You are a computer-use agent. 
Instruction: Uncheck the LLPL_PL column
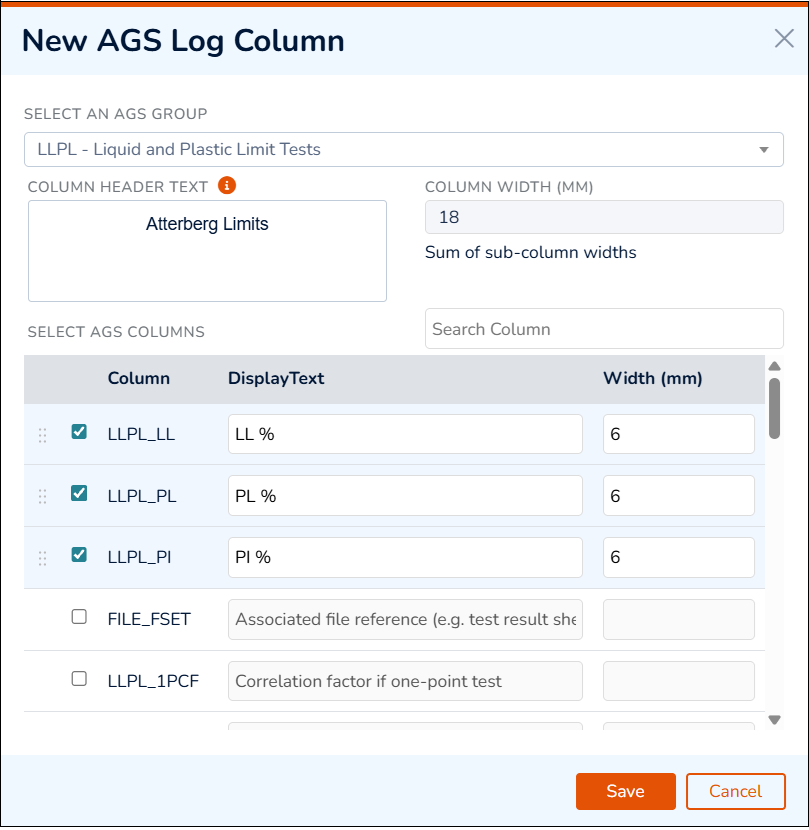point(79,495)
